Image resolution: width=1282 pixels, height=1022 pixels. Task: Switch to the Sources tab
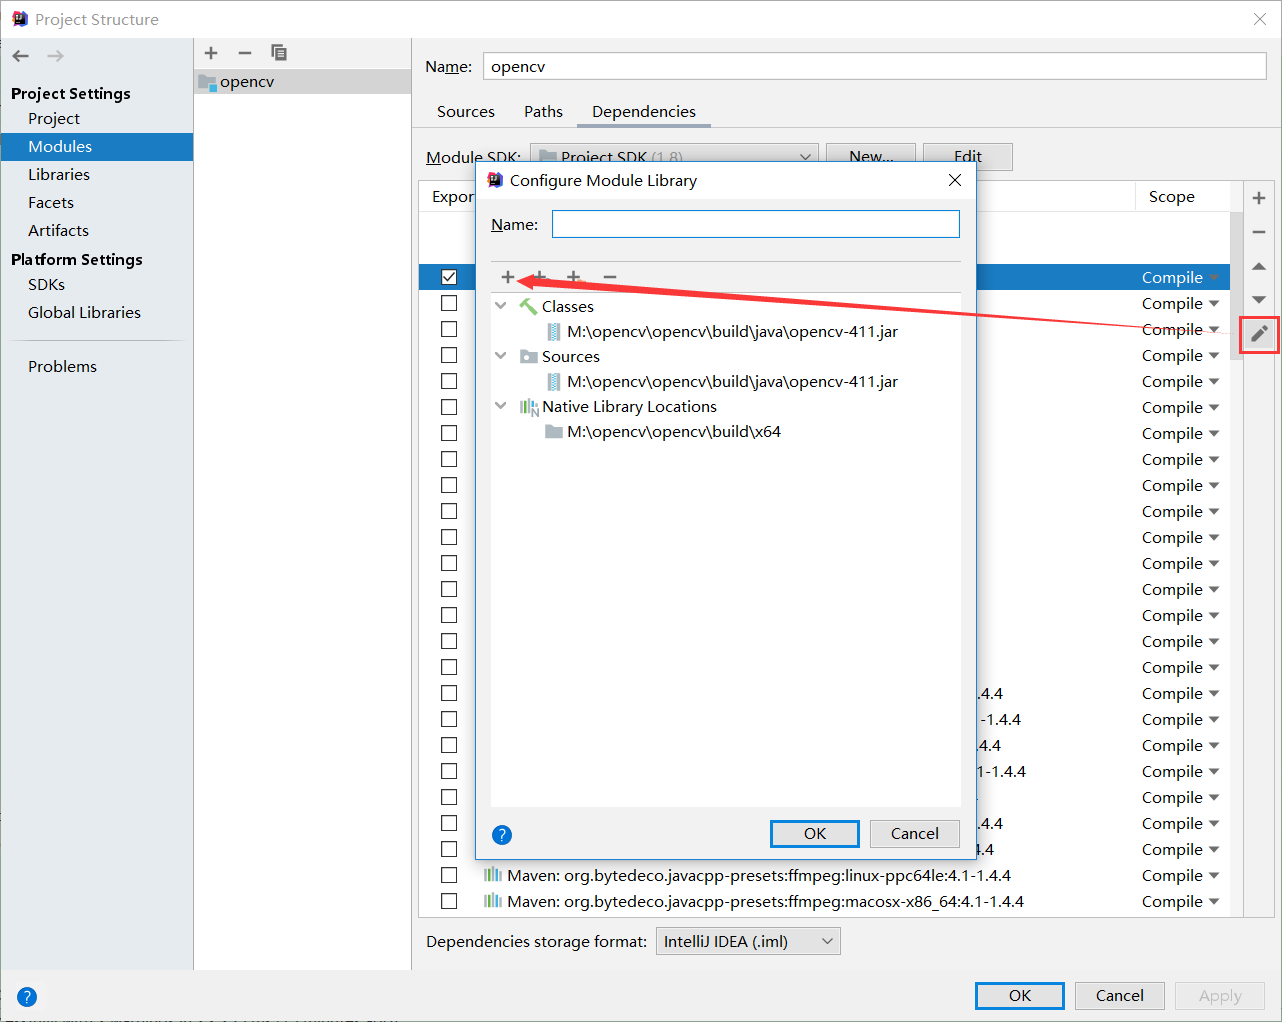(x=465, y=112)
